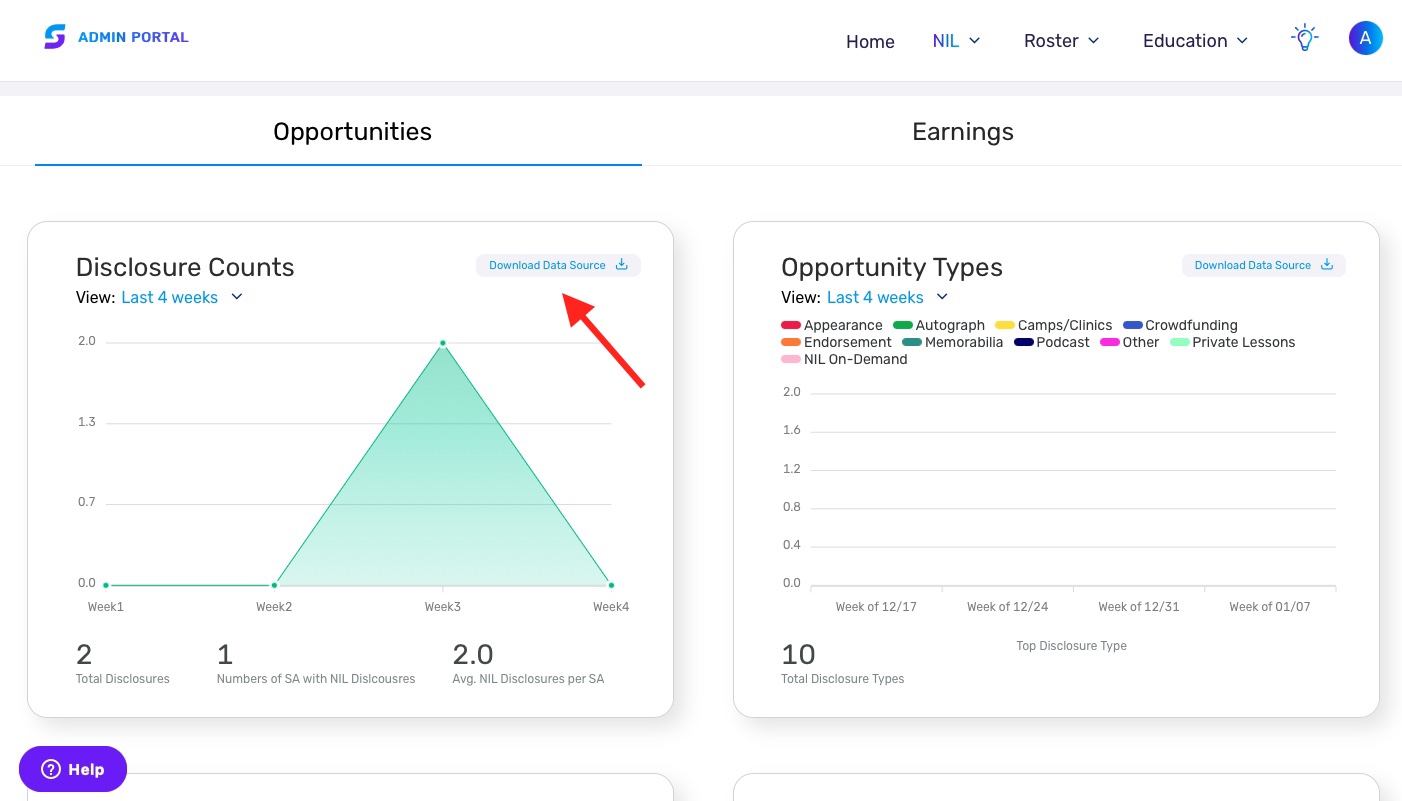1402x801 pixels.
Task: Open the lightbulb tips icon
Action: [x=1304, y=39]
